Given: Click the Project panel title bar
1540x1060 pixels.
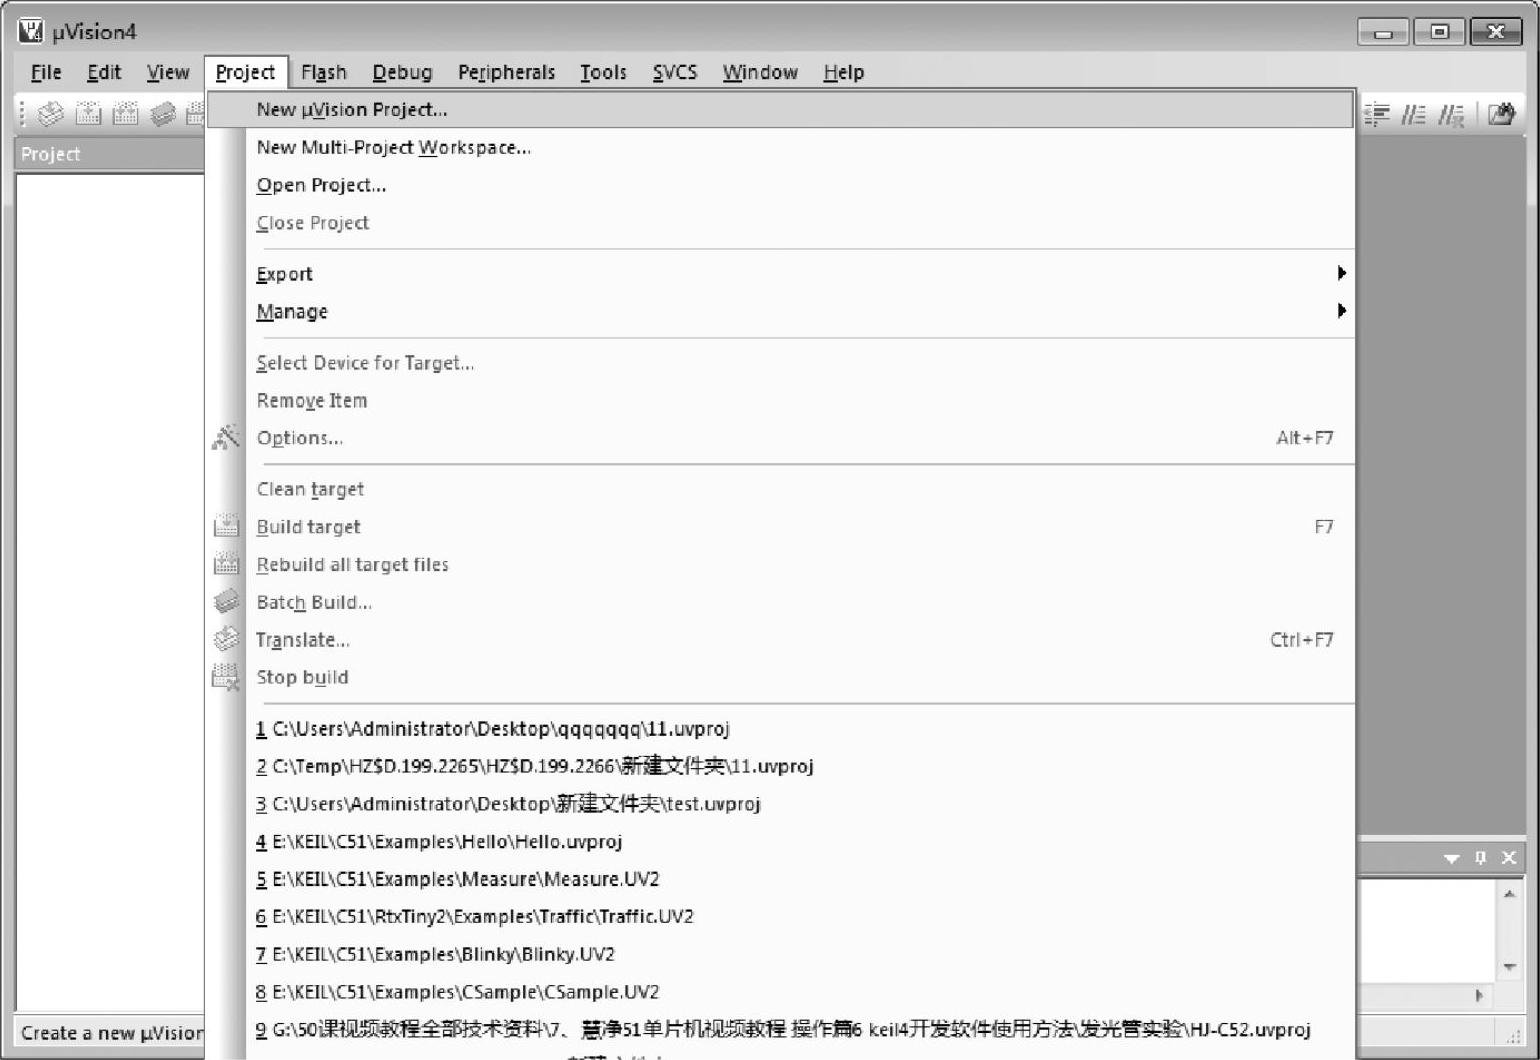Looking at the screenshot, I should point(110,154).
